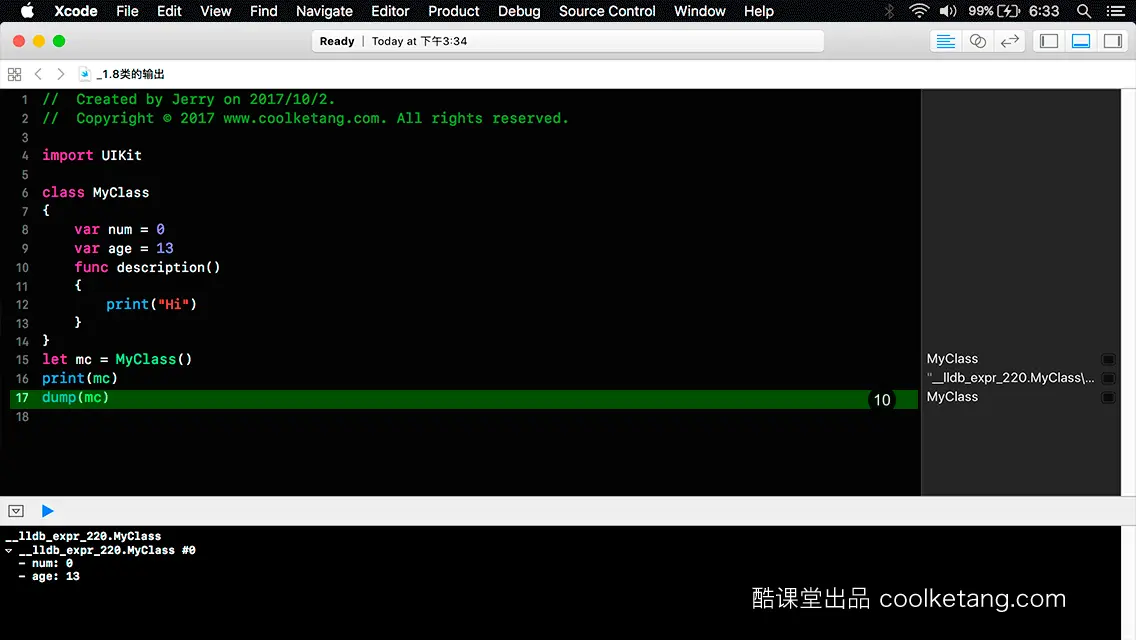The width and height of the screenshot is (1136, 640).
Task: Click the line 15 MyClass result text
Action: (x=952, y=359)
